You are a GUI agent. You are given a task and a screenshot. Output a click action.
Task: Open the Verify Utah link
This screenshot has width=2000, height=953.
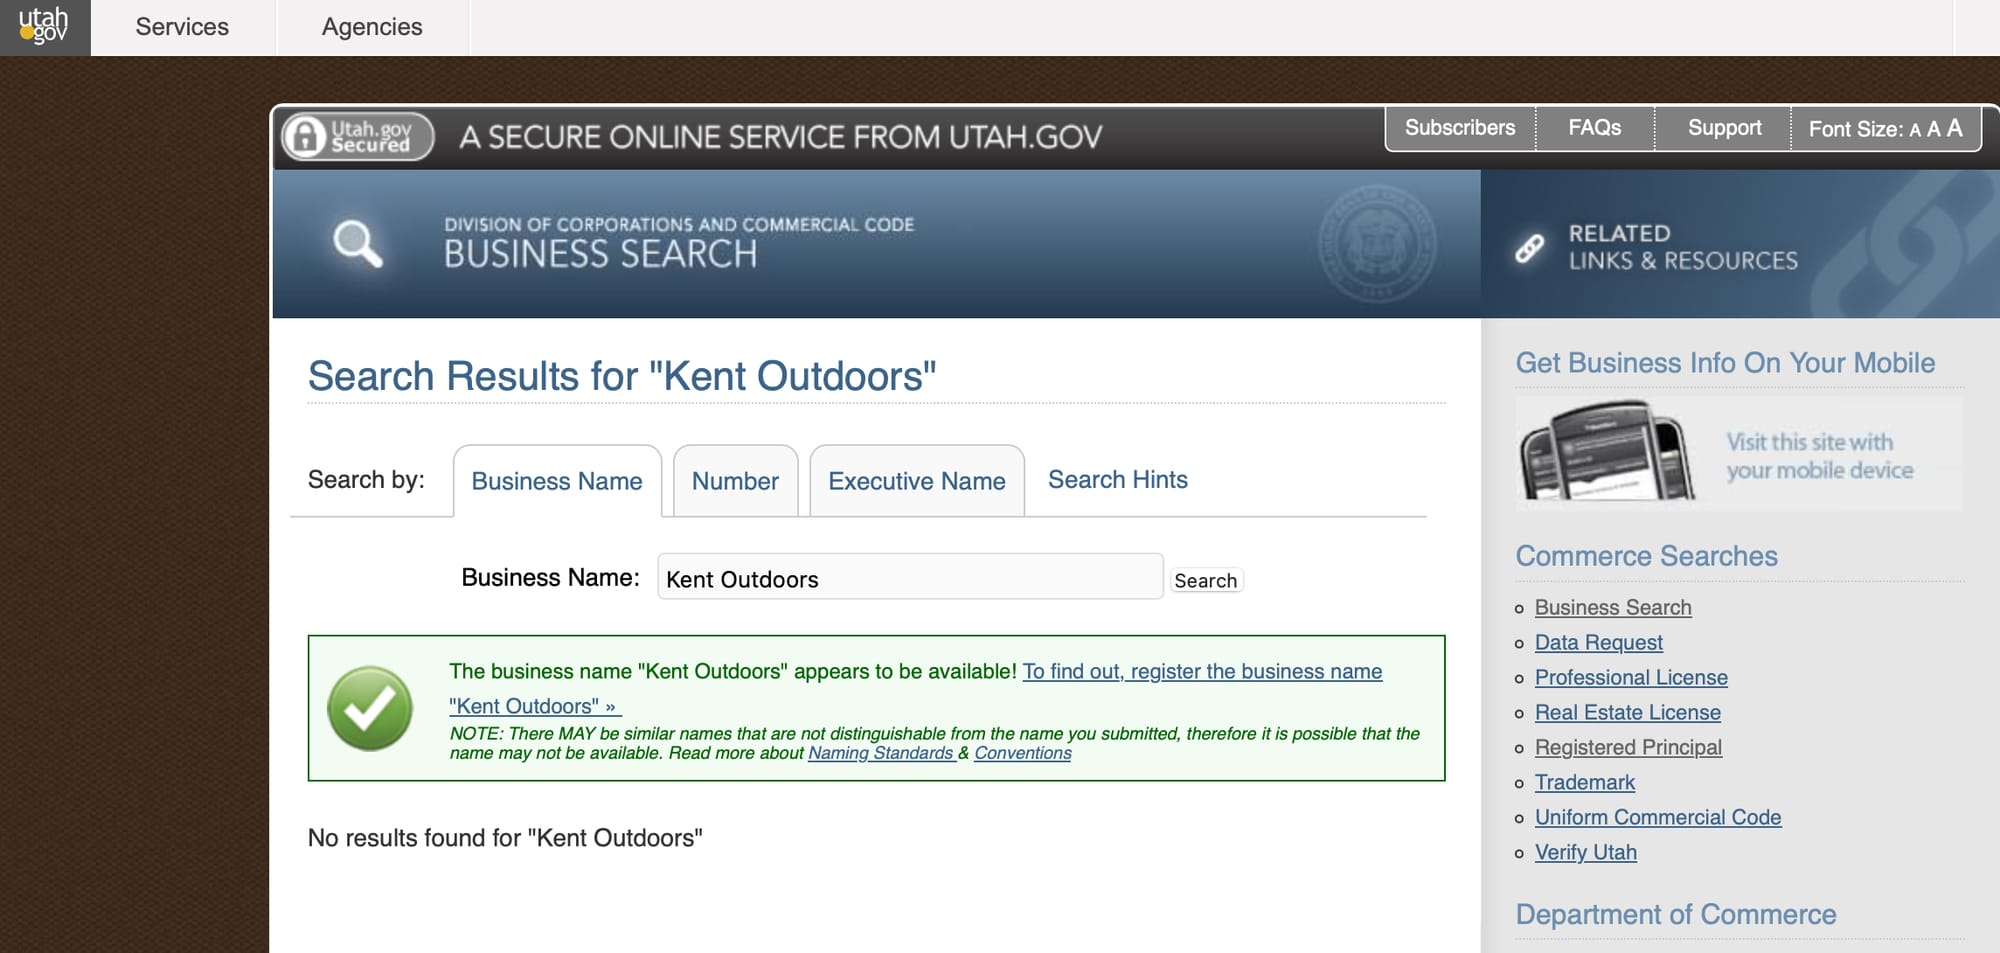pyautogui.click(x=1585, y=852)
